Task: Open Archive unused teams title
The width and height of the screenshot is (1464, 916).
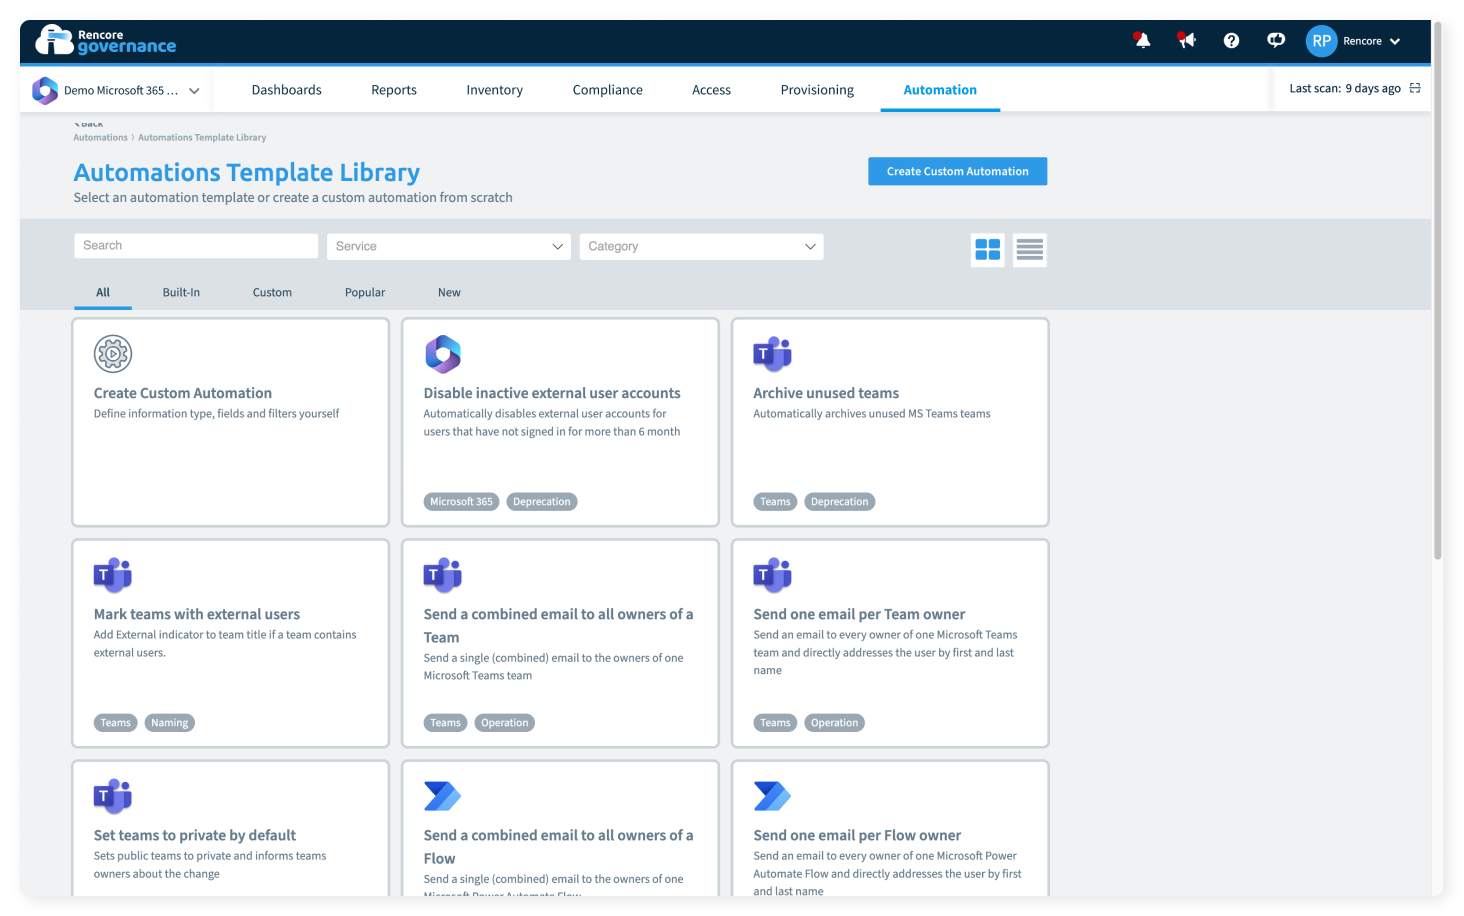Action: pyautogui.click(x=826, y=393)
